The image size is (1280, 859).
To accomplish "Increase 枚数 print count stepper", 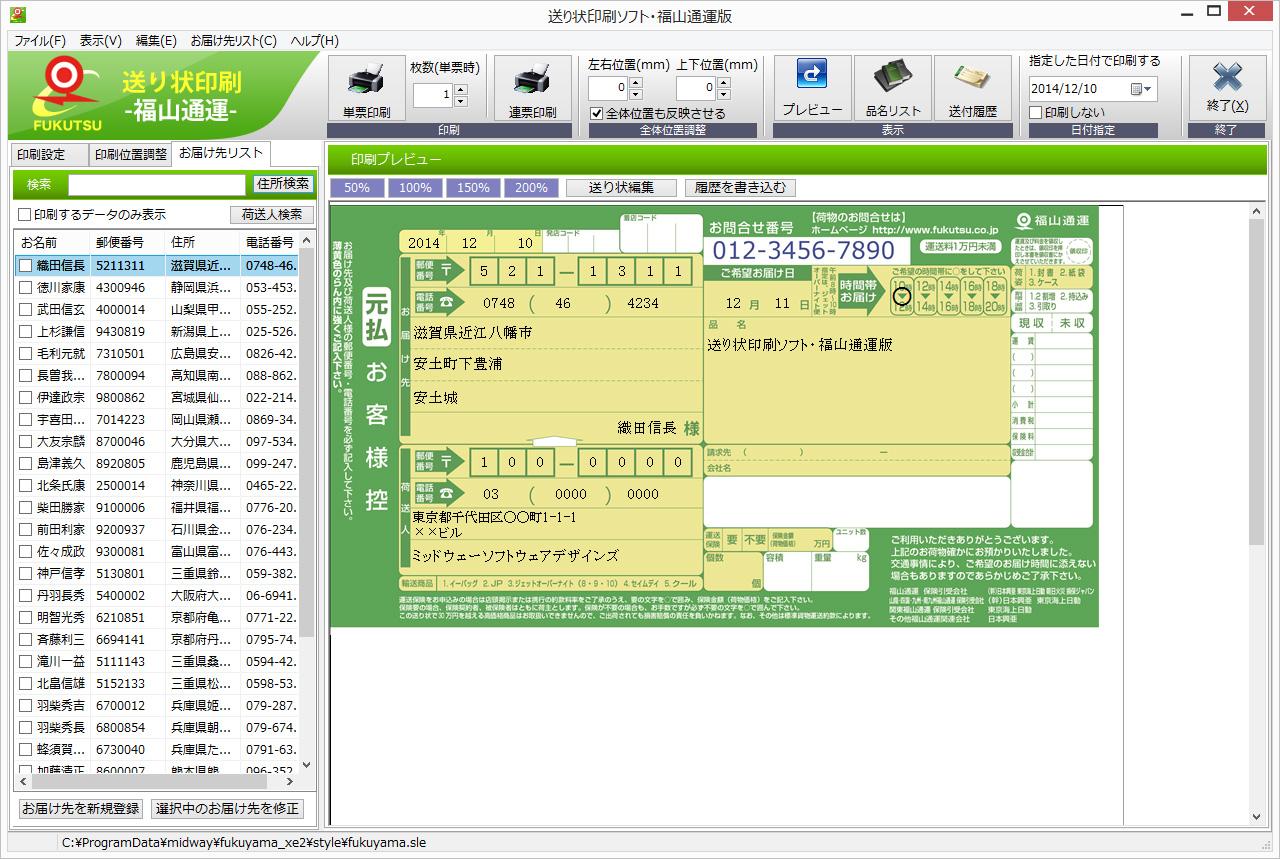I will [460, 89].
